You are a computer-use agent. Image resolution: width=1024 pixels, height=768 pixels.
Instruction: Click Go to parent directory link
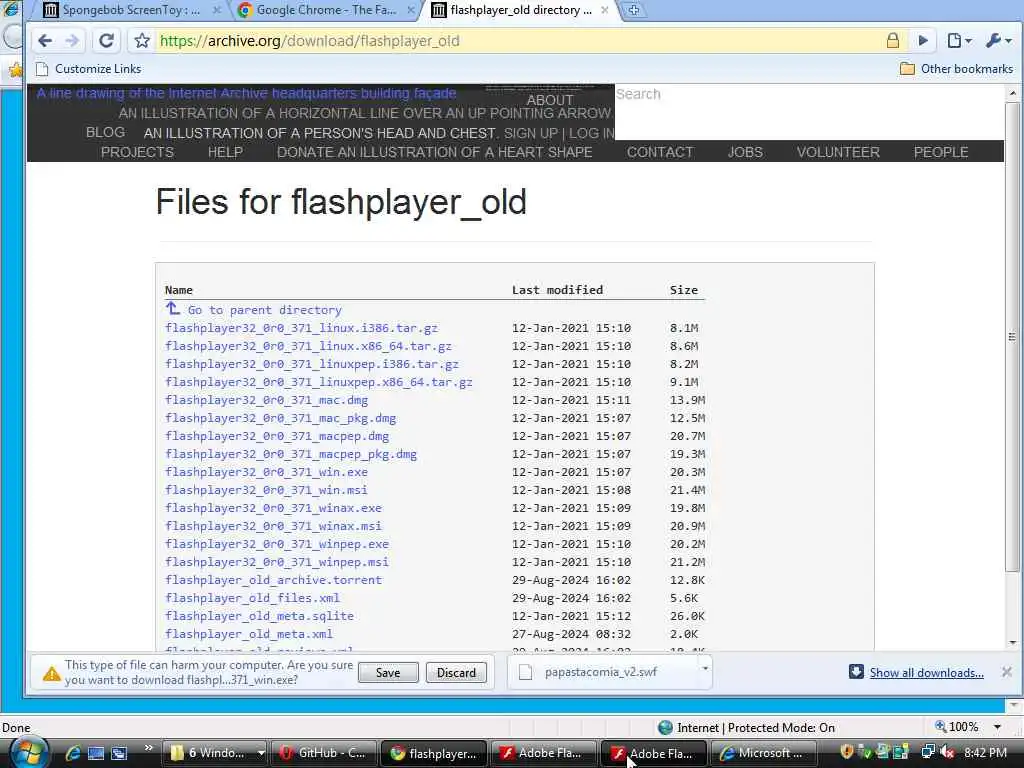(264, 310)
